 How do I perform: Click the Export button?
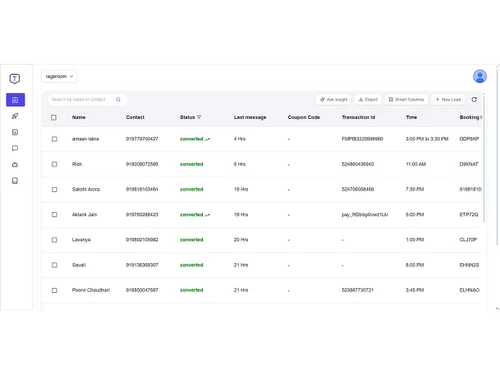point(368,99)
